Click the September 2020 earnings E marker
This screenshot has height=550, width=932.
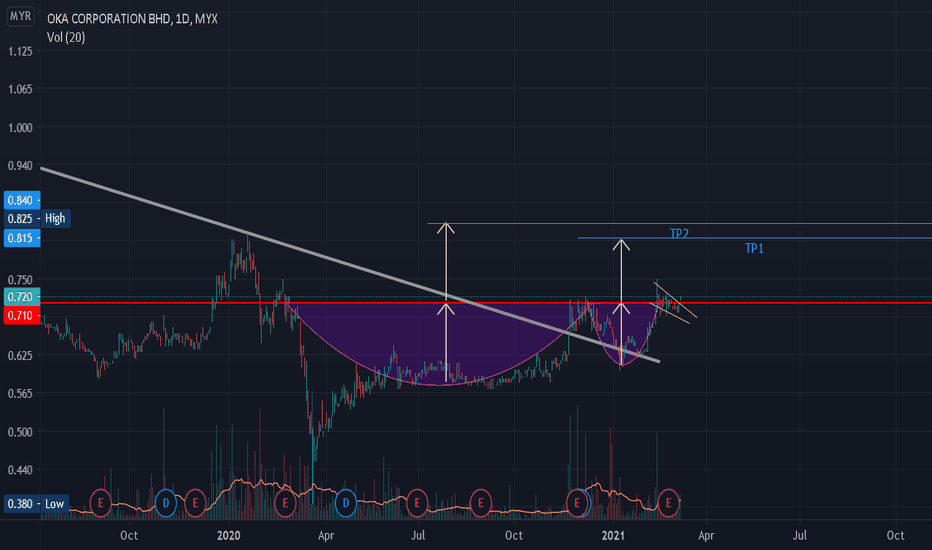coord(480,503)
